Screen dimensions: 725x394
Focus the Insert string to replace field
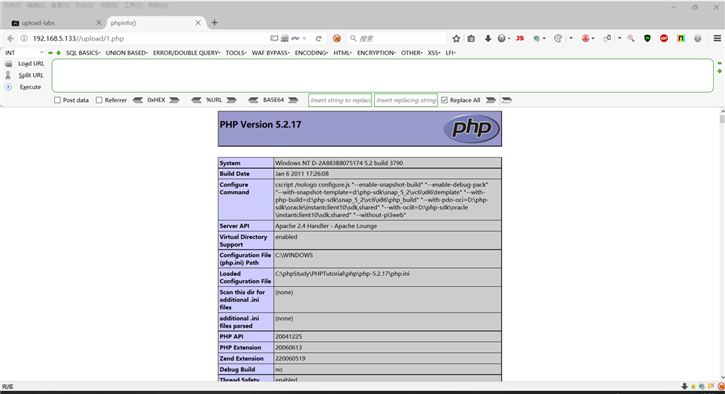(x=340, y=100)
